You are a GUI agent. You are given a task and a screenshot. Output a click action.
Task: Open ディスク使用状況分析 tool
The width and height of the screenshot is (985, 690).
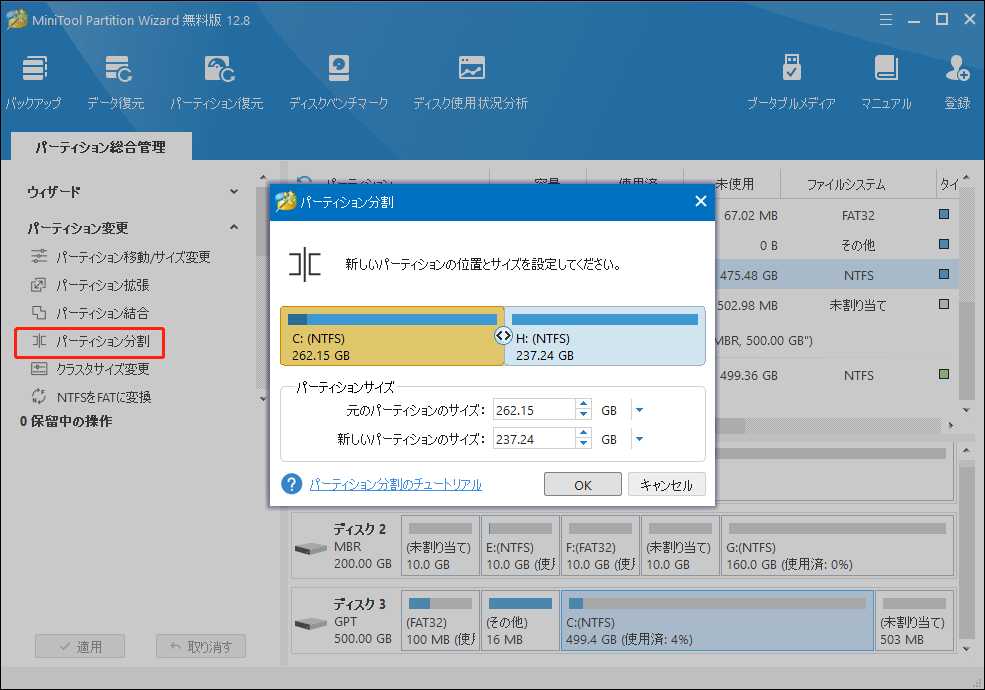(471, 82)
